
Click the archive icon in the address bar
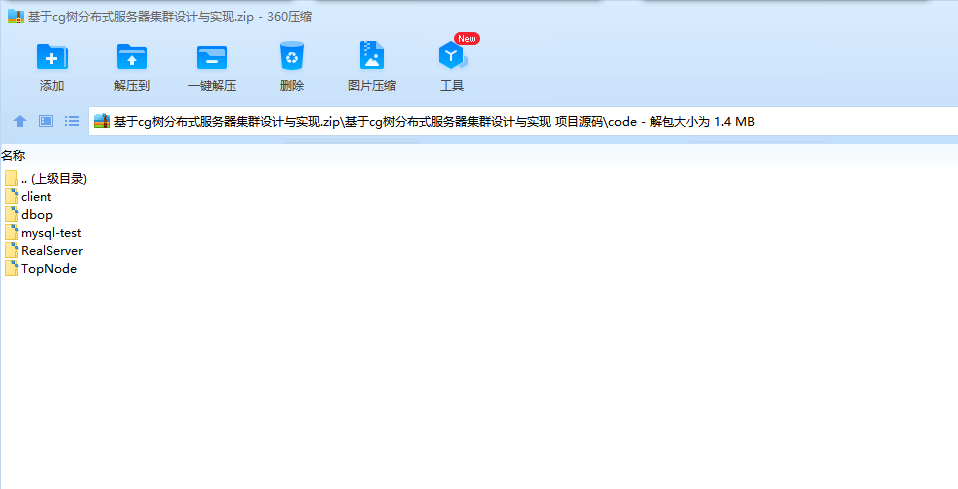[x=102, y=121]
